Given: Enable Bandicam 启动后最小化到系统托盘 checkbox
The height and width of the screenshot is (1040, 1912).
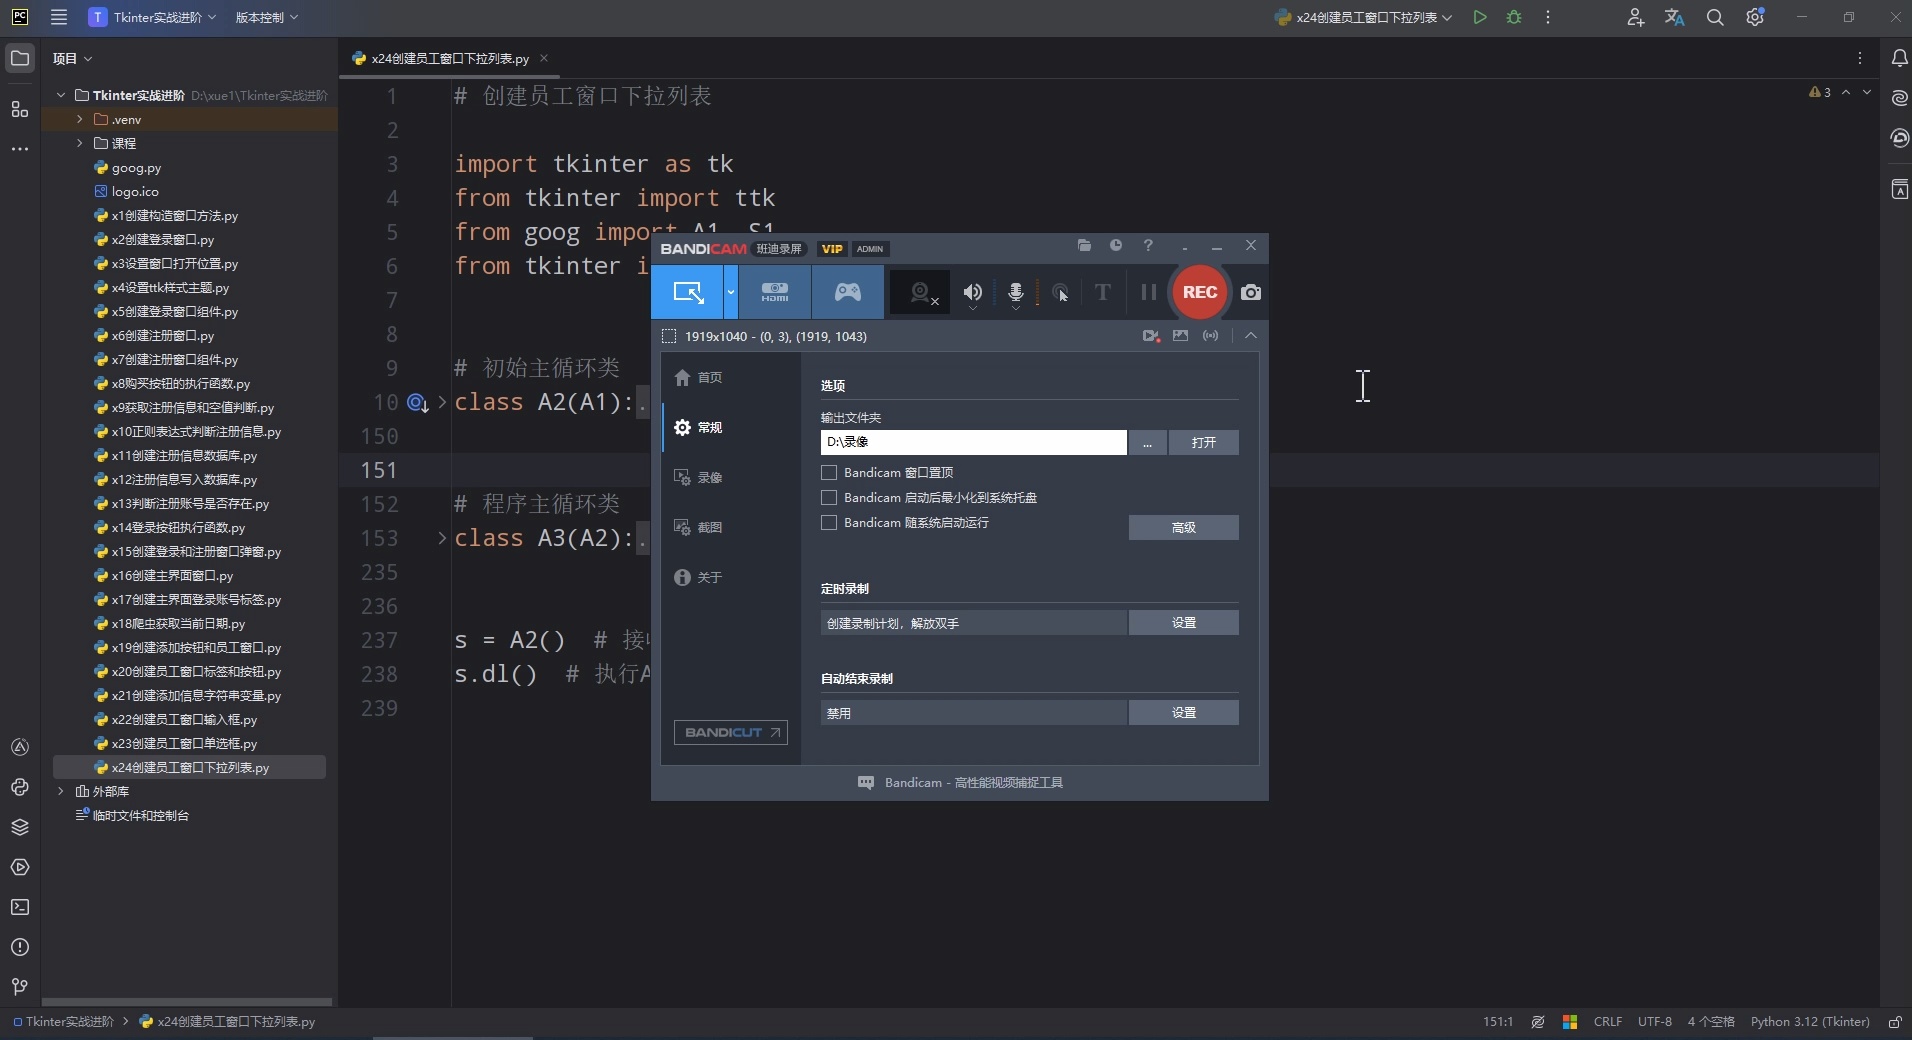Looking at the screenshot, I should tap(829, 497).
